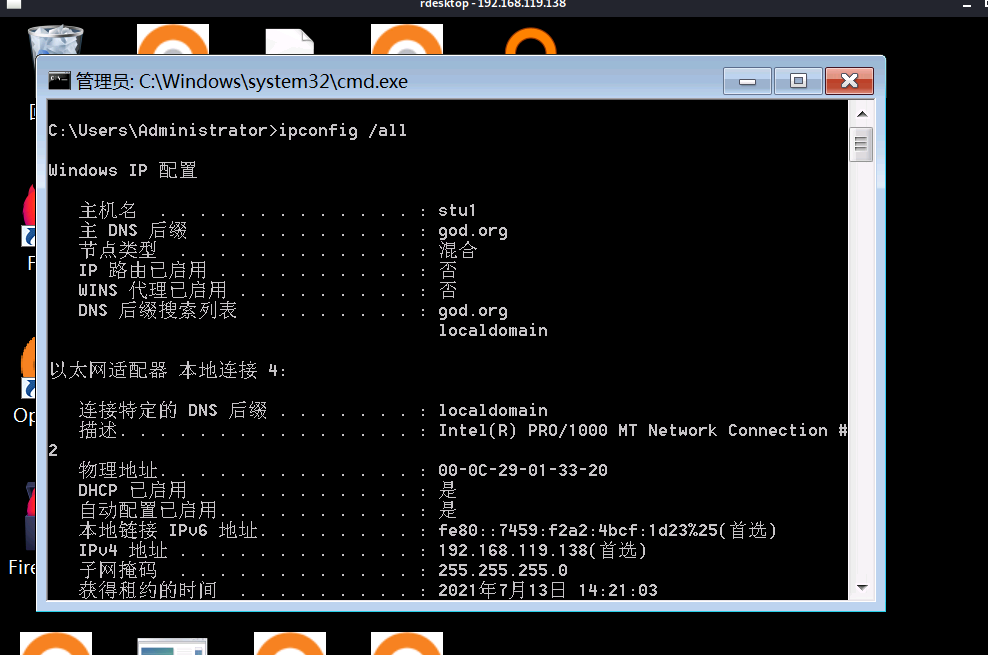Viewport: 988px width, 655px height.
Task: Minimize the cmd.exe window
Action: (747, 81)
